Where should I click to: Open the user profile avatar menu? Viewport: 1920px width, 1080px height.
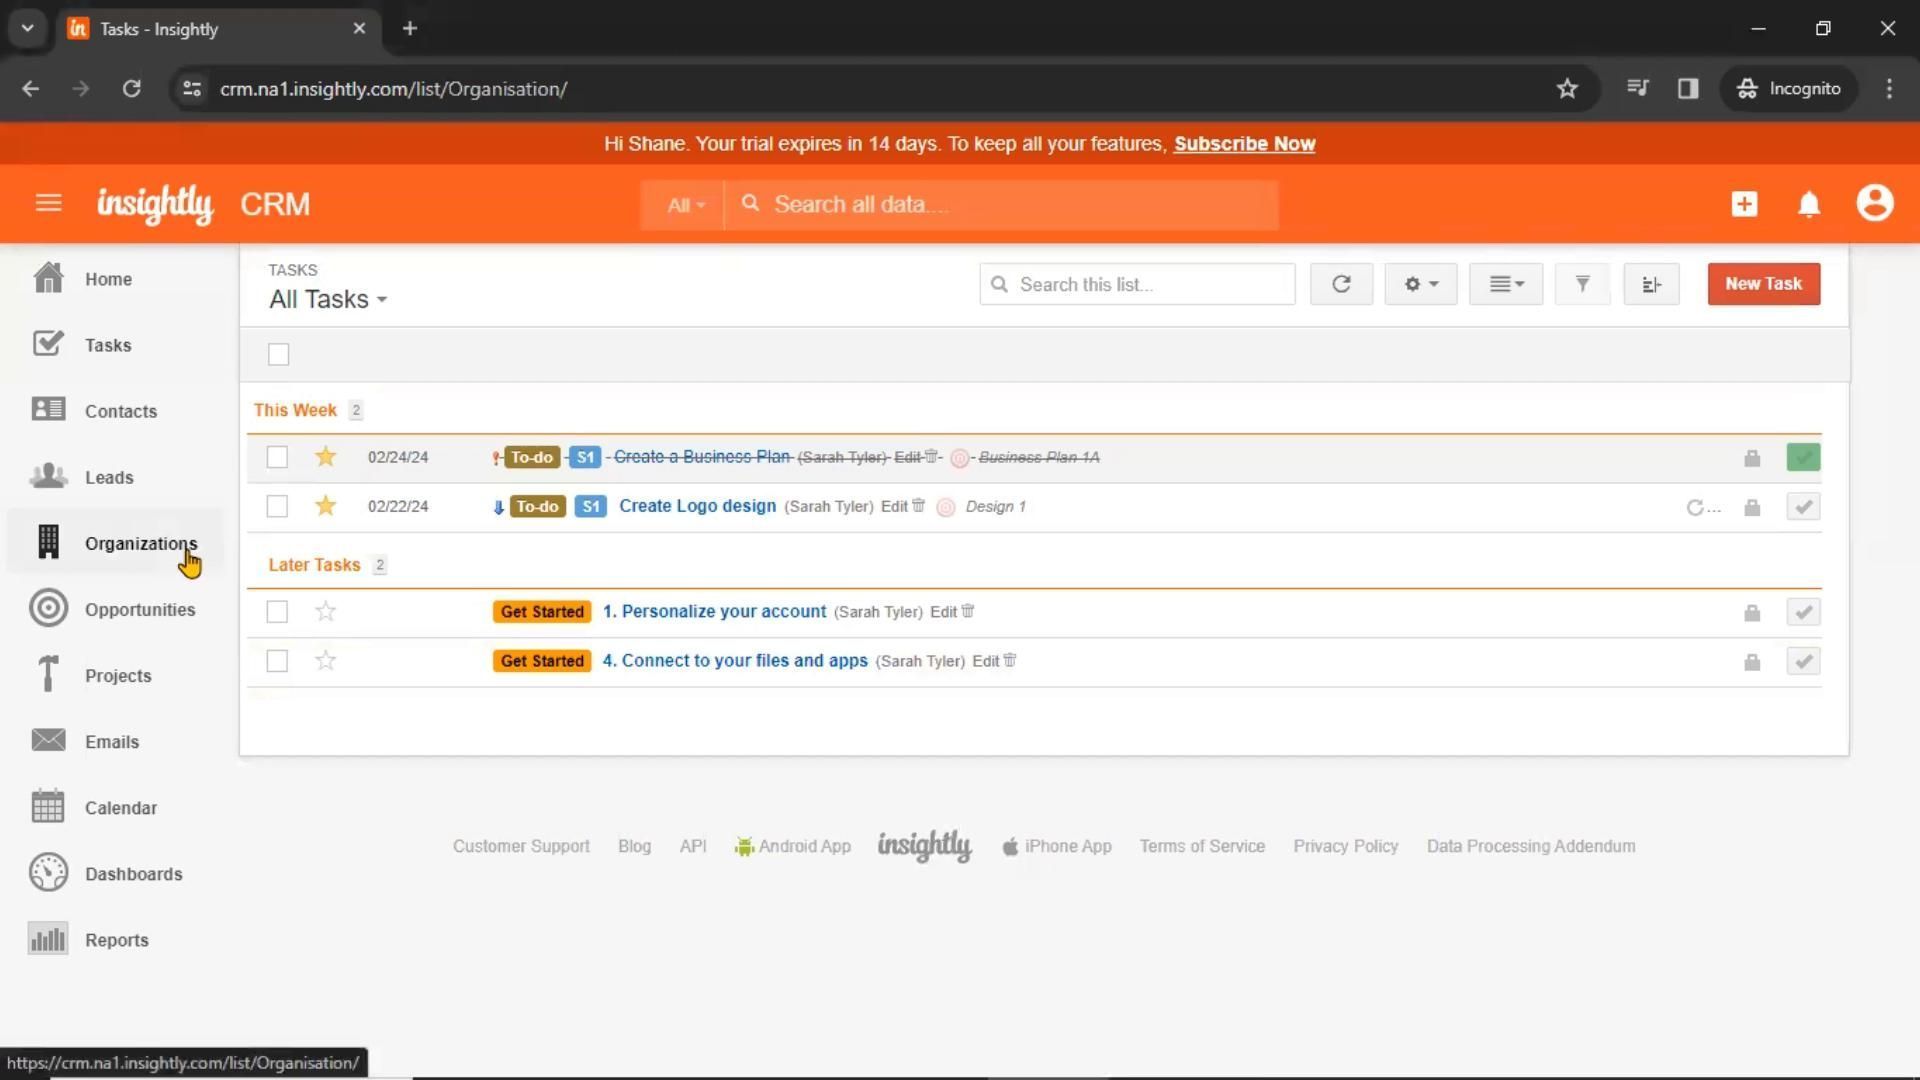[1874, 203]
